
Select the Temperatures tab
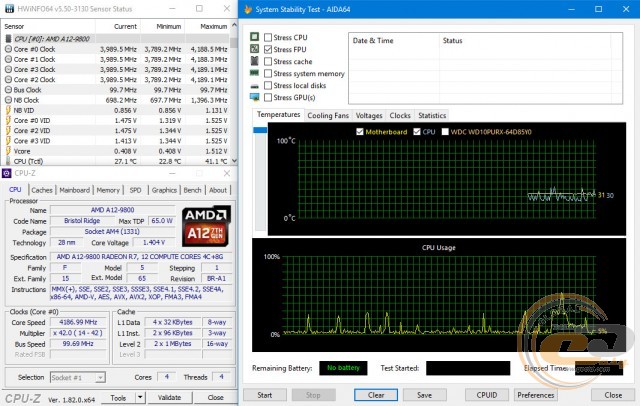click(x=278, y=115)
